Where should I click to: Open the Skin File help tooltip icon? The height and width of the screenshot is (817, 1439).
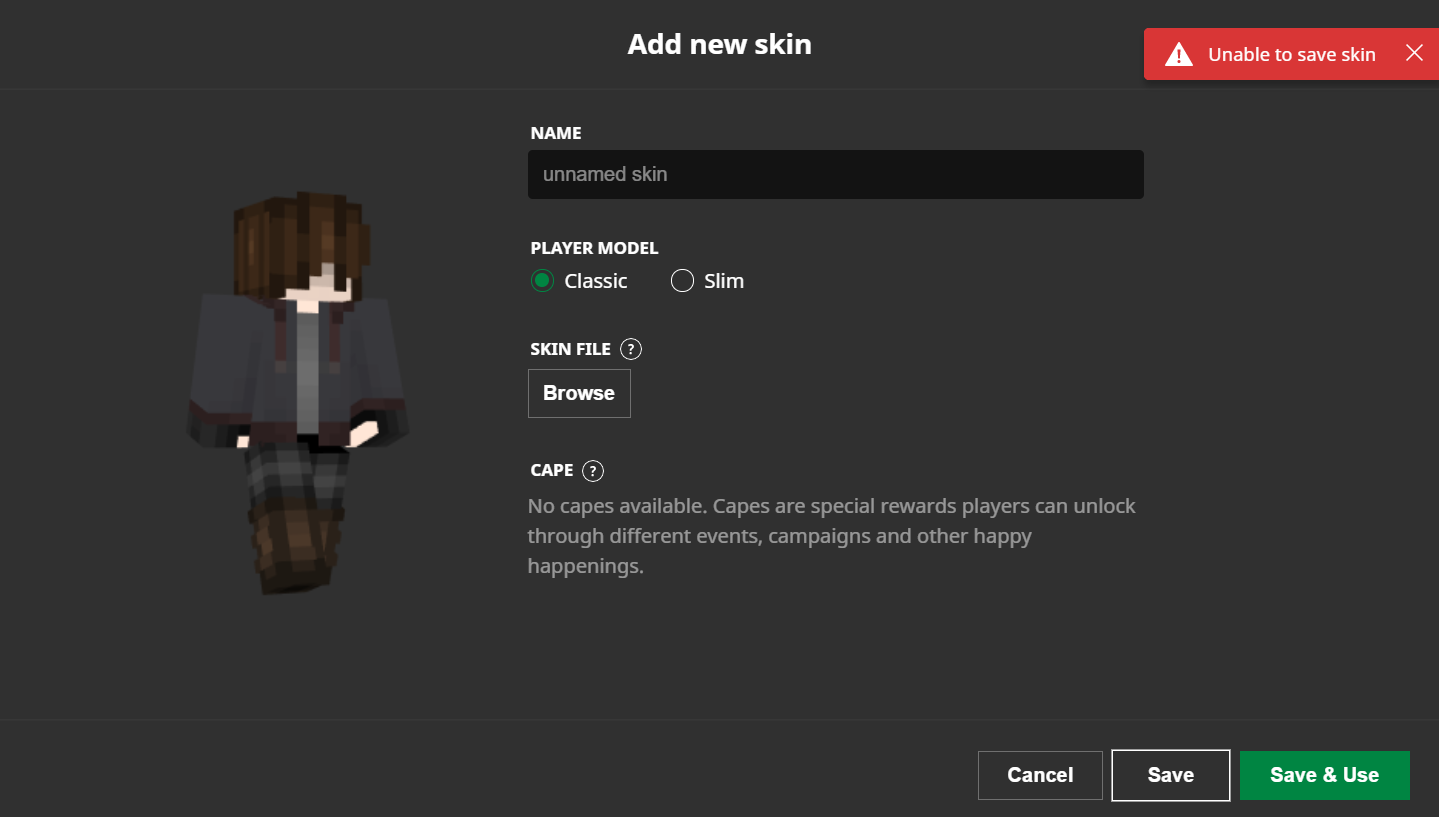coord(631,349)
